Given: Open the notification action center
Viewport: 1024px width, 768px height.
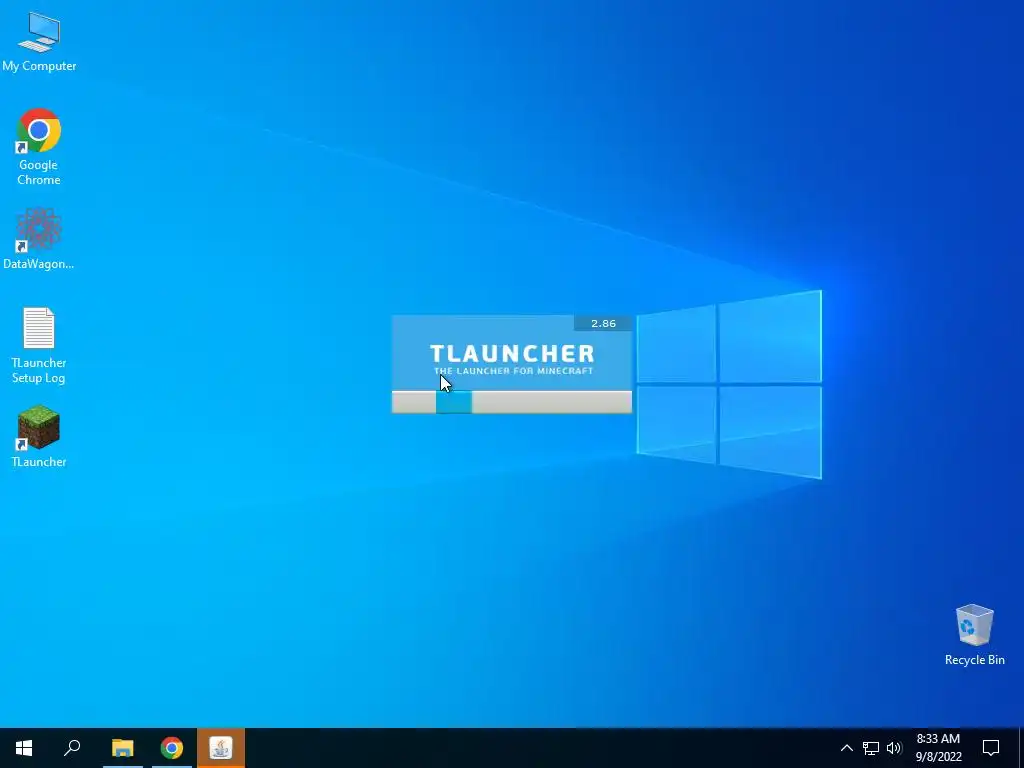Looking at the screenshot, I should point(991,748).
